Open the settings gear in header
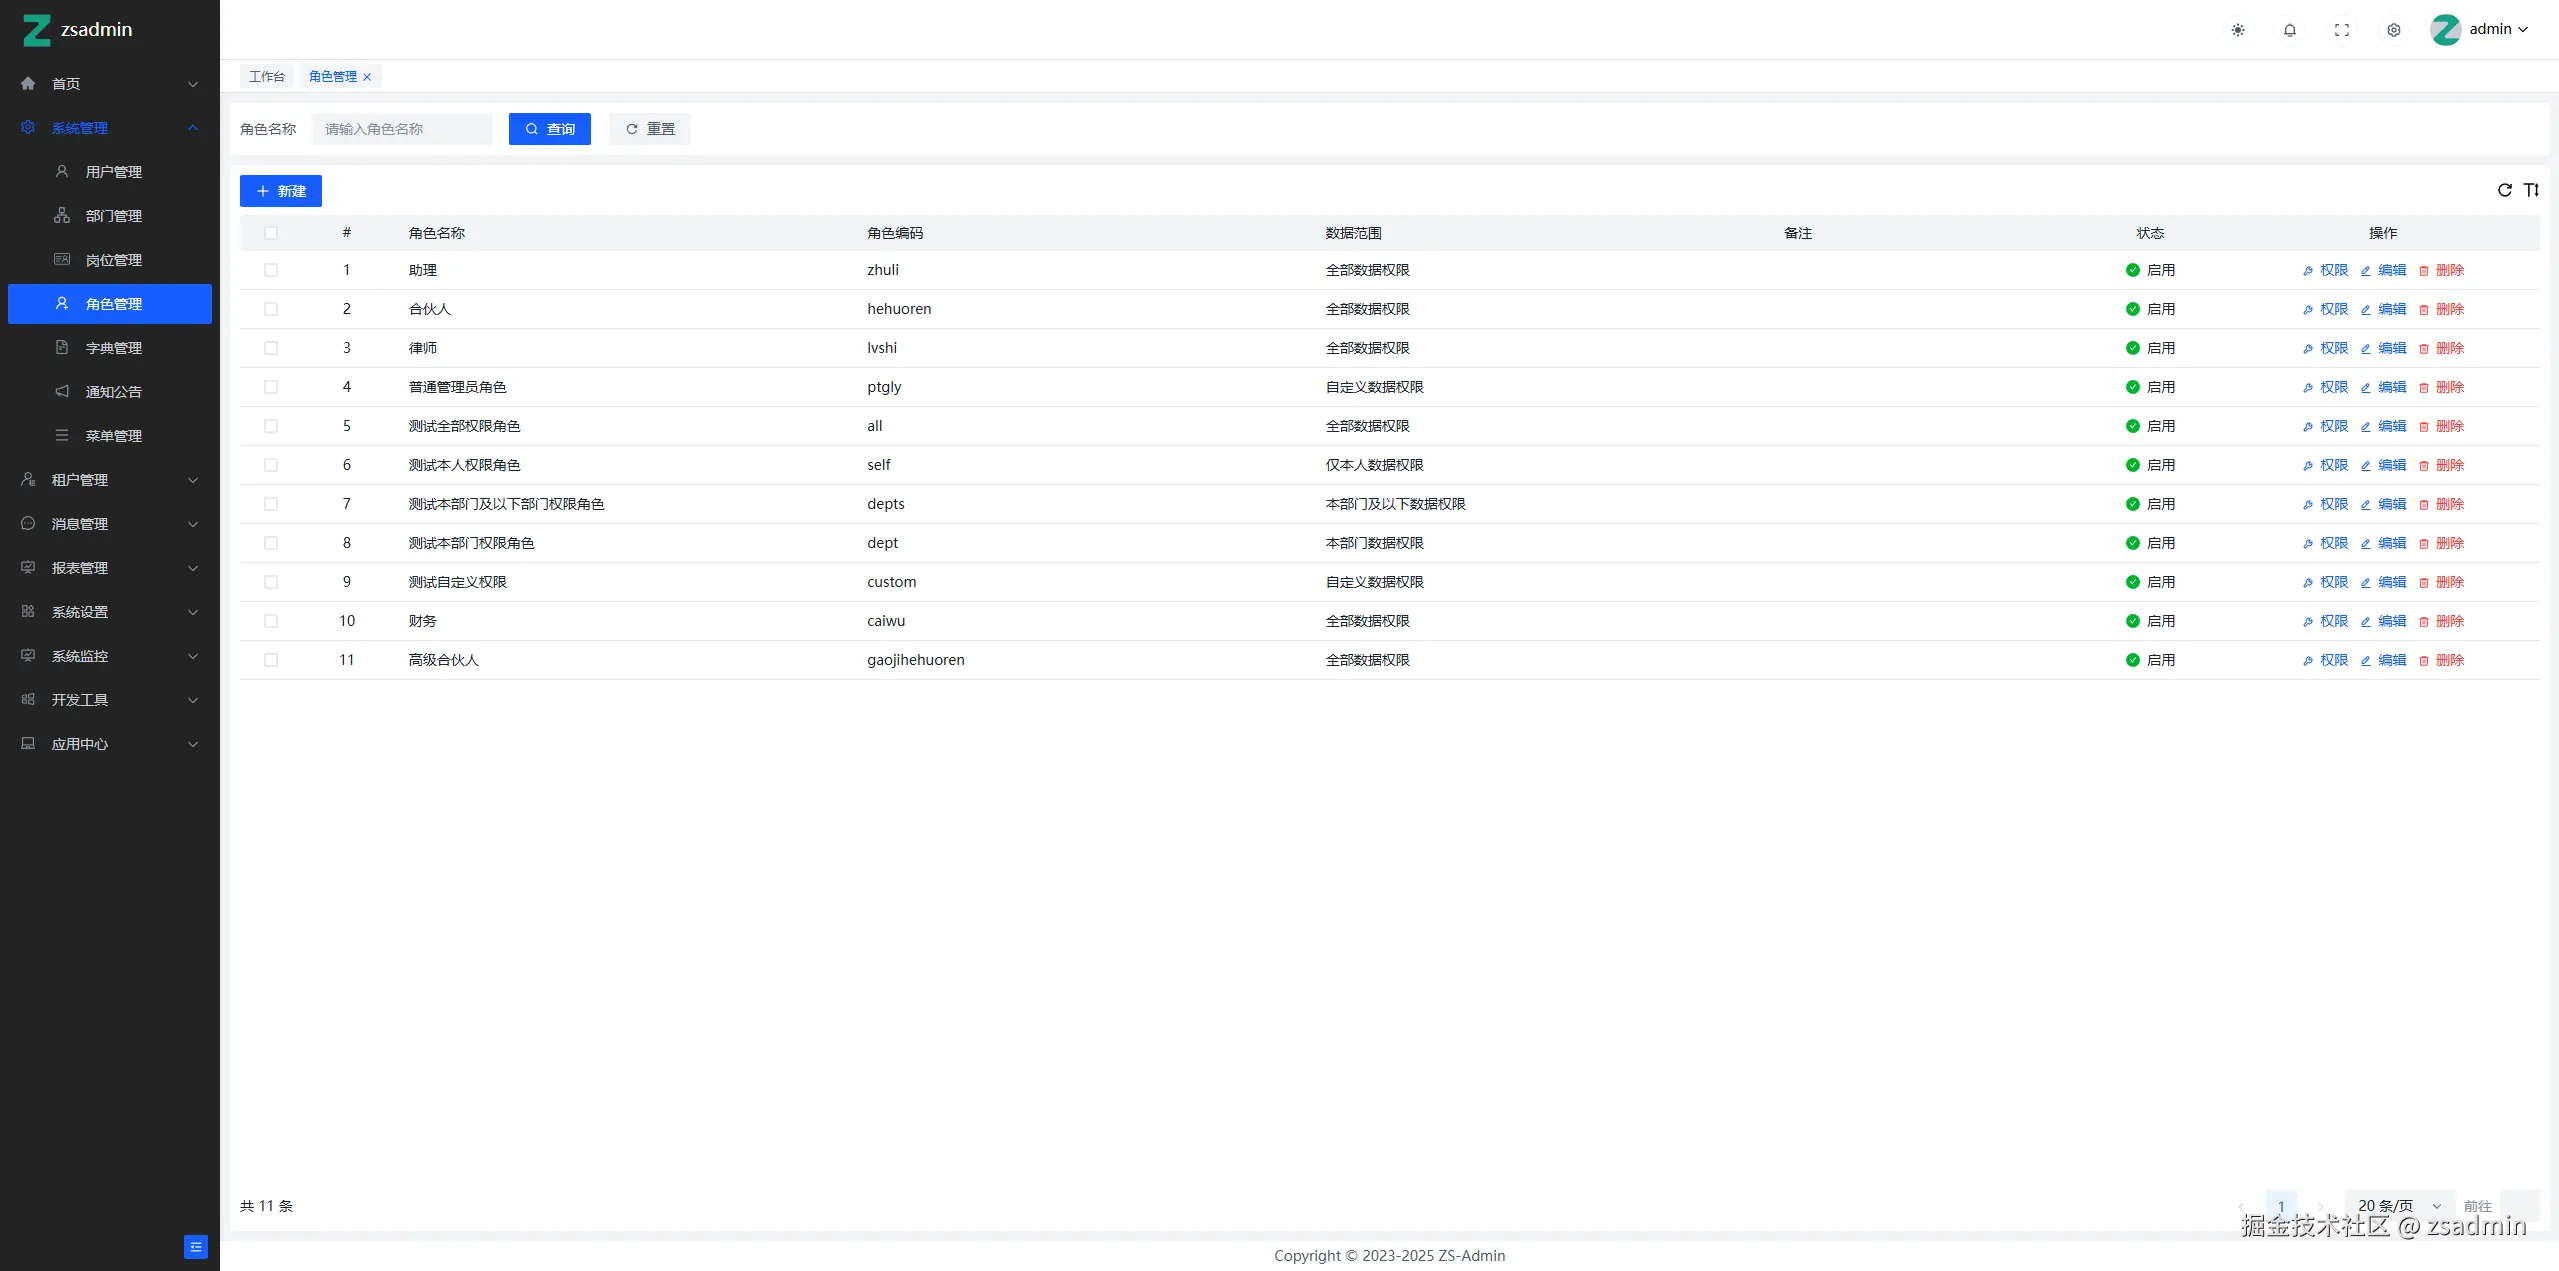Image resolution: width=2559 pixels, height=1271 pixels. pyautogui.click(x=2394, y=30)
